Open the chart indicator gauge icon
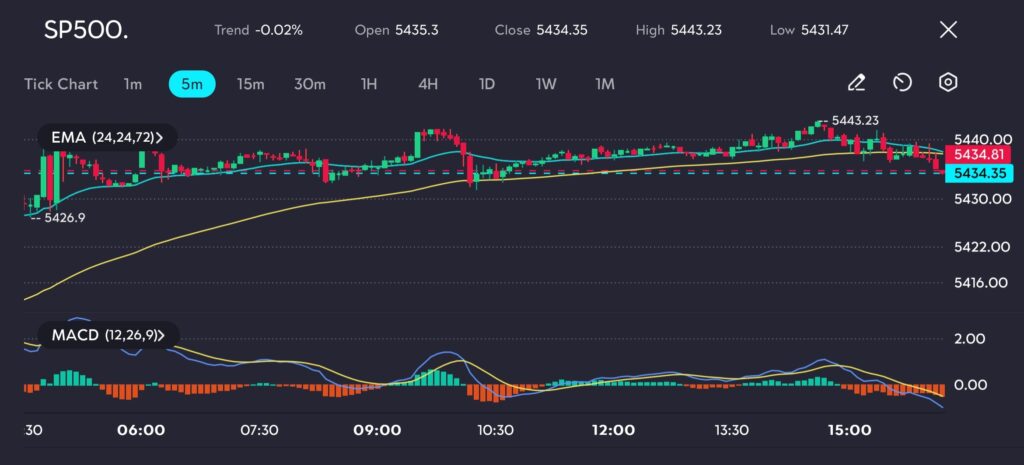Viewport: 1024px width, 465px height. [902, 83]
